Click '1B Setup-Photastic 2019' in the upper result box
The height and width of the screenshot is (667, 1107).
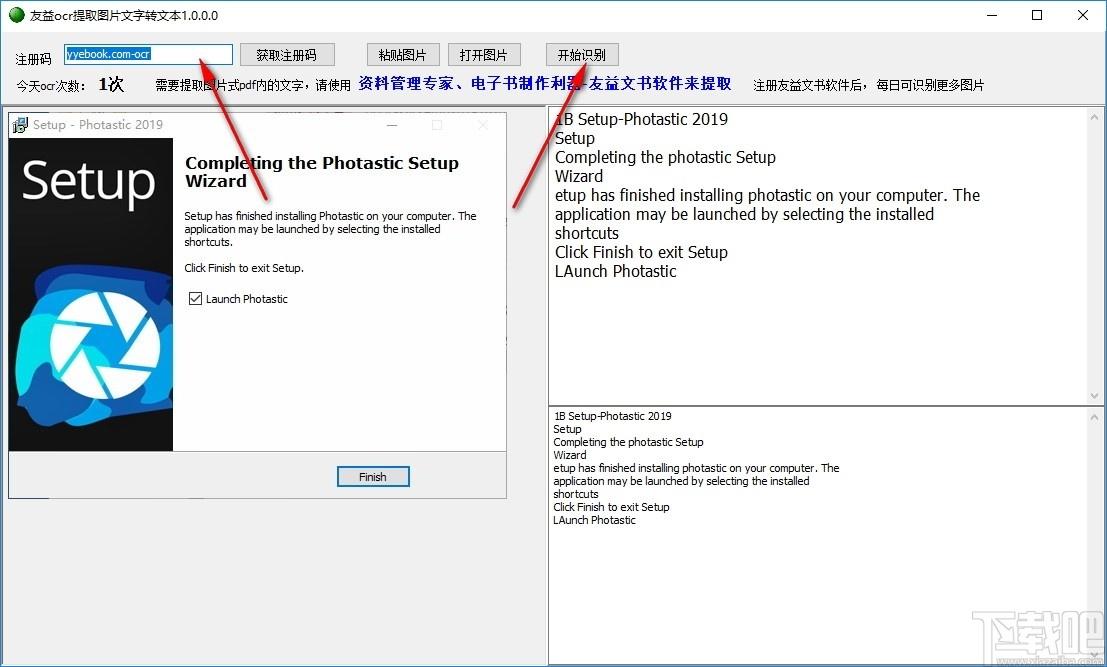coord(642,119)
